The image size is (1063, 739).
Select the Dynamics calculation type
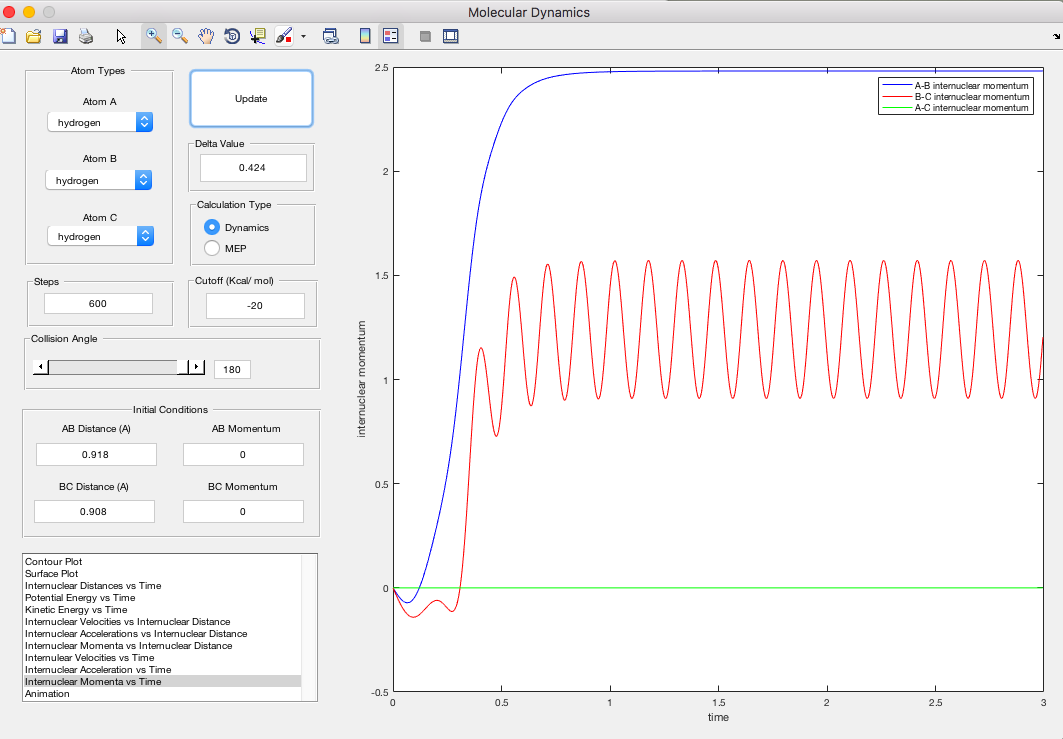point(212,227)
